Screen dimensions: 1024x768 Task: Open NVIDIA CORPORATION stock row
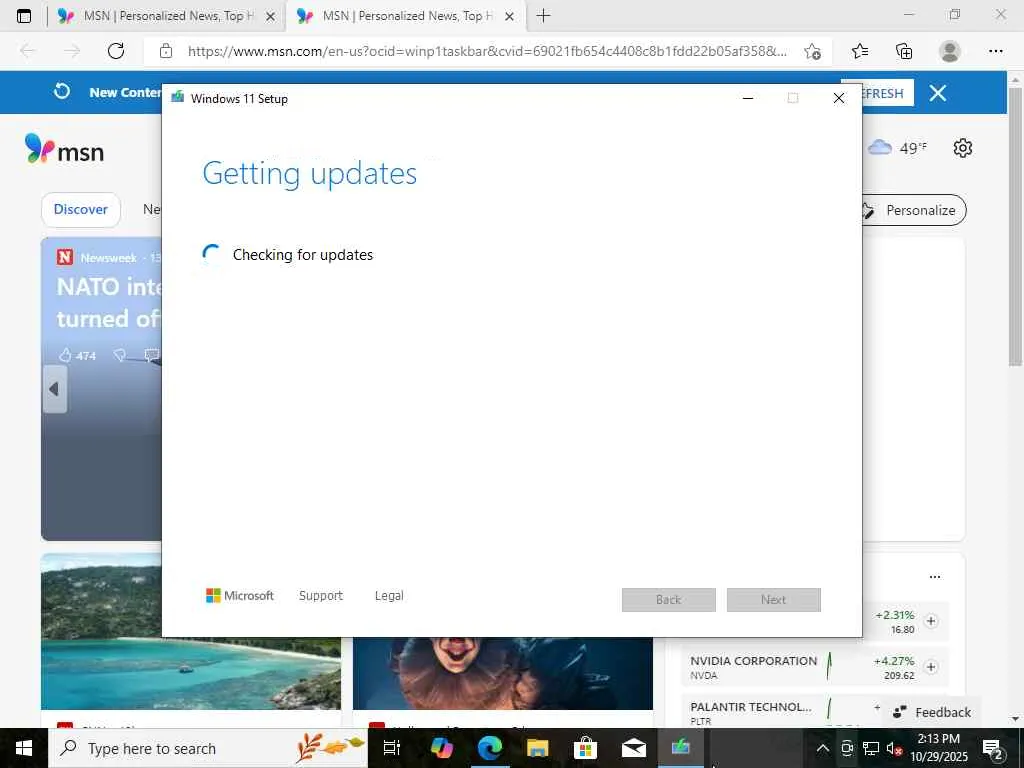coord(814,667)
